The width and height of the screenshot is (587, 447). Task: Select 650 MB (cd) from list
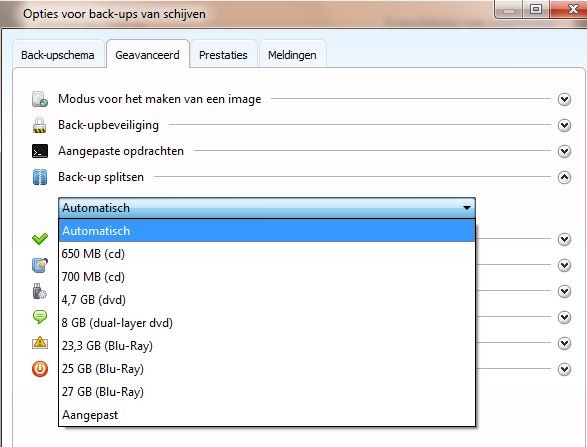pos(267,254)
